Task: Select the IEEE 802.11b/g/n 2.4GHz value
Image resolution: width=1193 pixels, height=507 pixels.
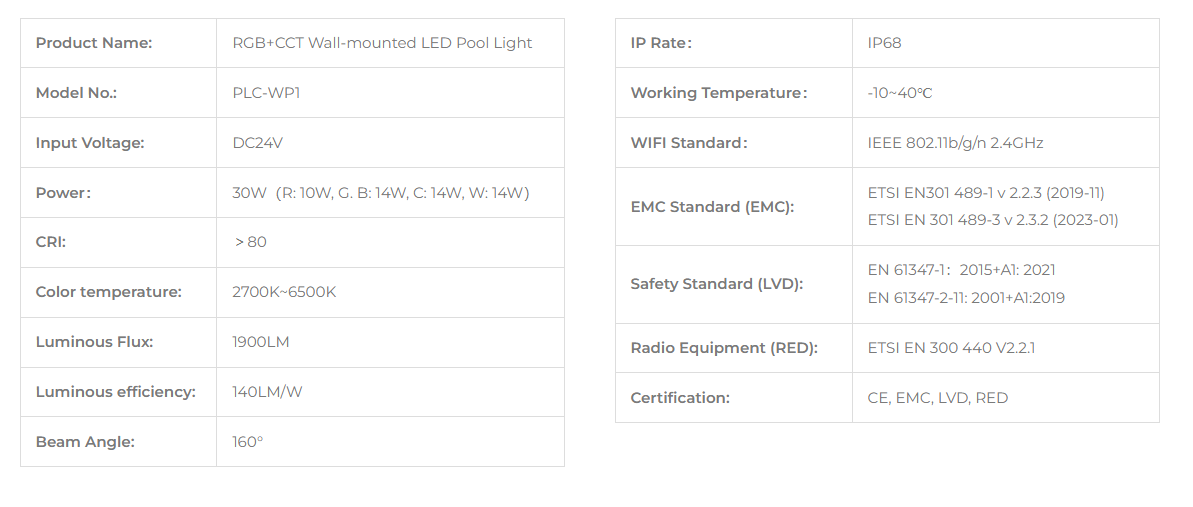Action: coord(955,143)
